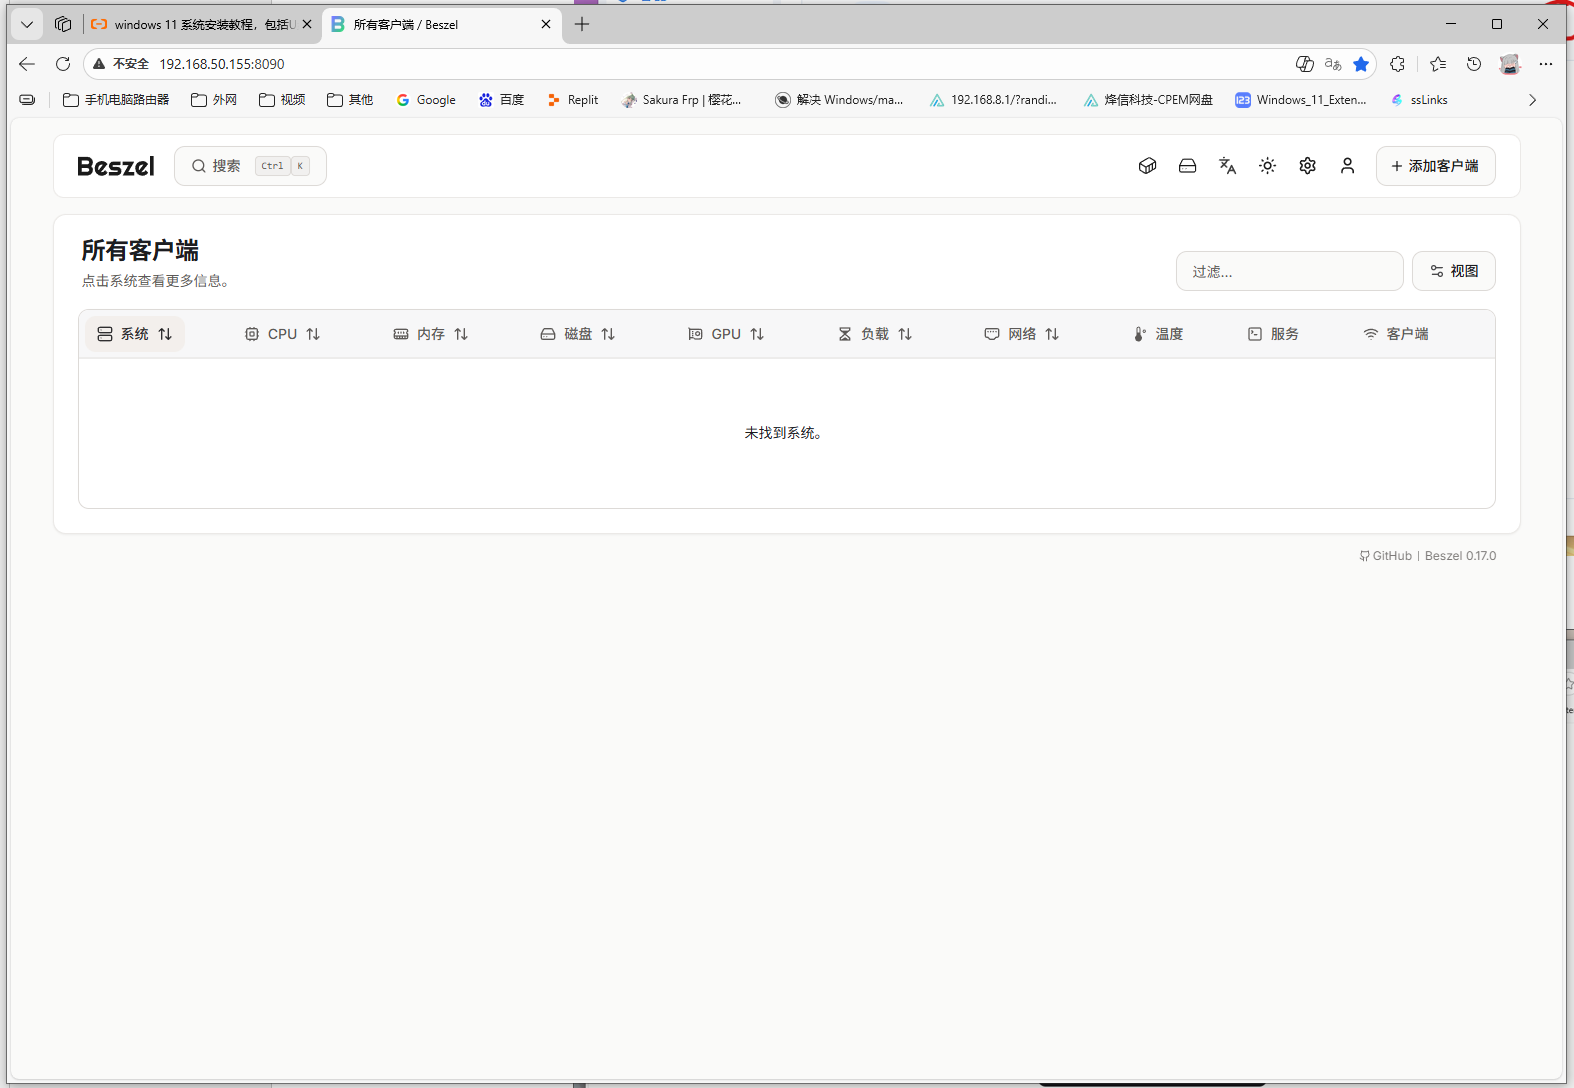Open the search box with Ctrl K hint
This screenshot has height=1088, width=1574.
click(250, 166)
